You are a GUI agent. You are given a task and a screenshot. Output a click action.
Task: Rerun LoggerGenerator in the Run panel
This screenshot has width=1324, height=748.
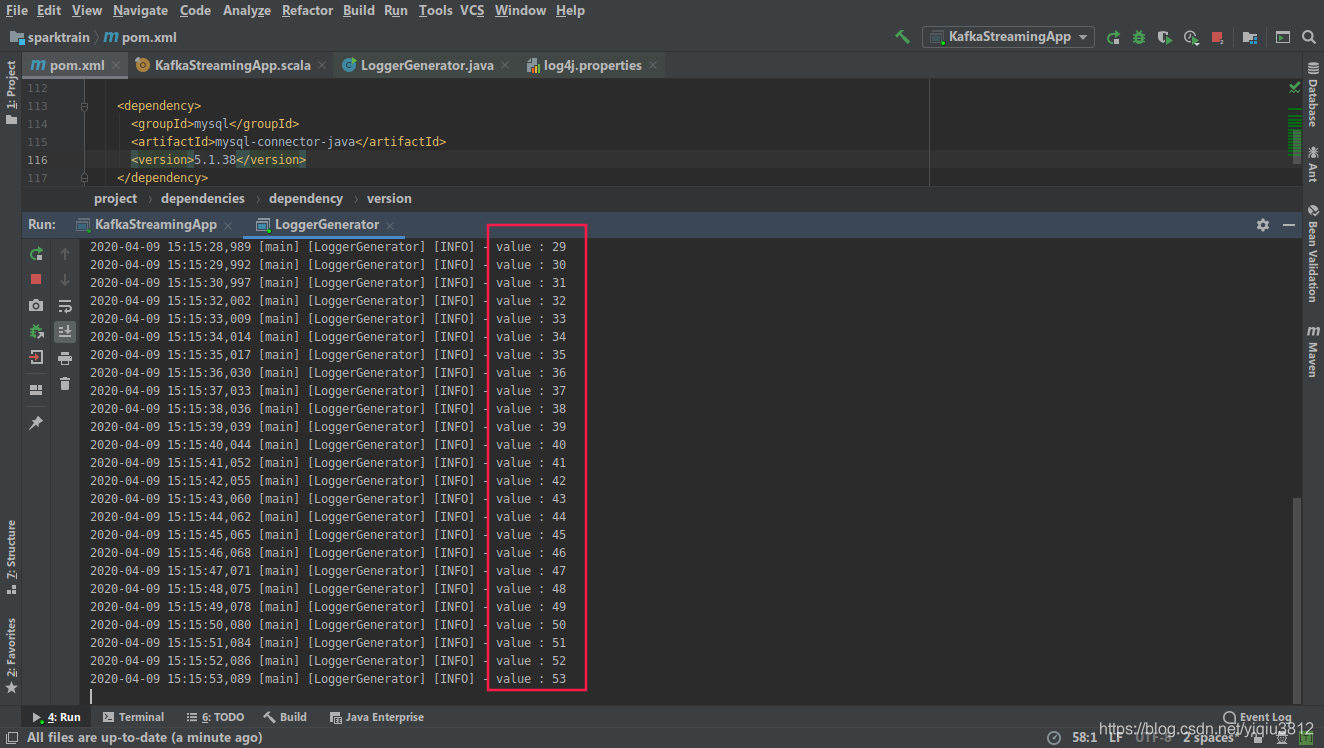click(x=36, y=254)
